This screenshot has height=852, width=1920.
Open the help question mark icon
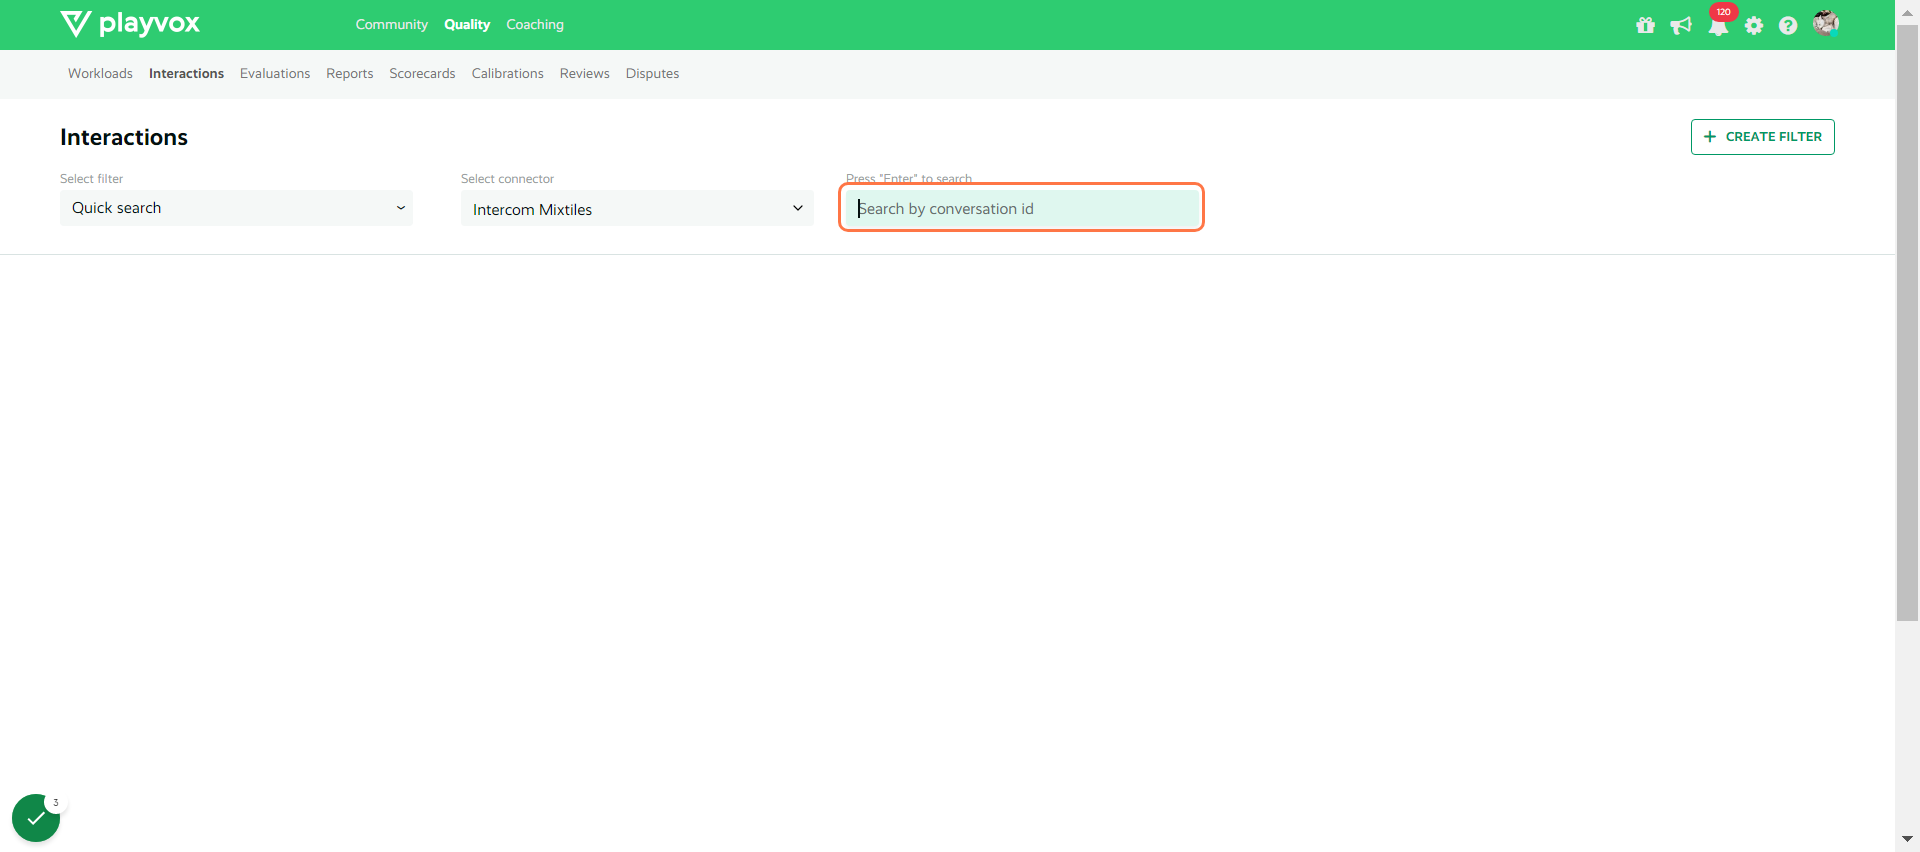pyautogui.click(x=1788, y=25)
